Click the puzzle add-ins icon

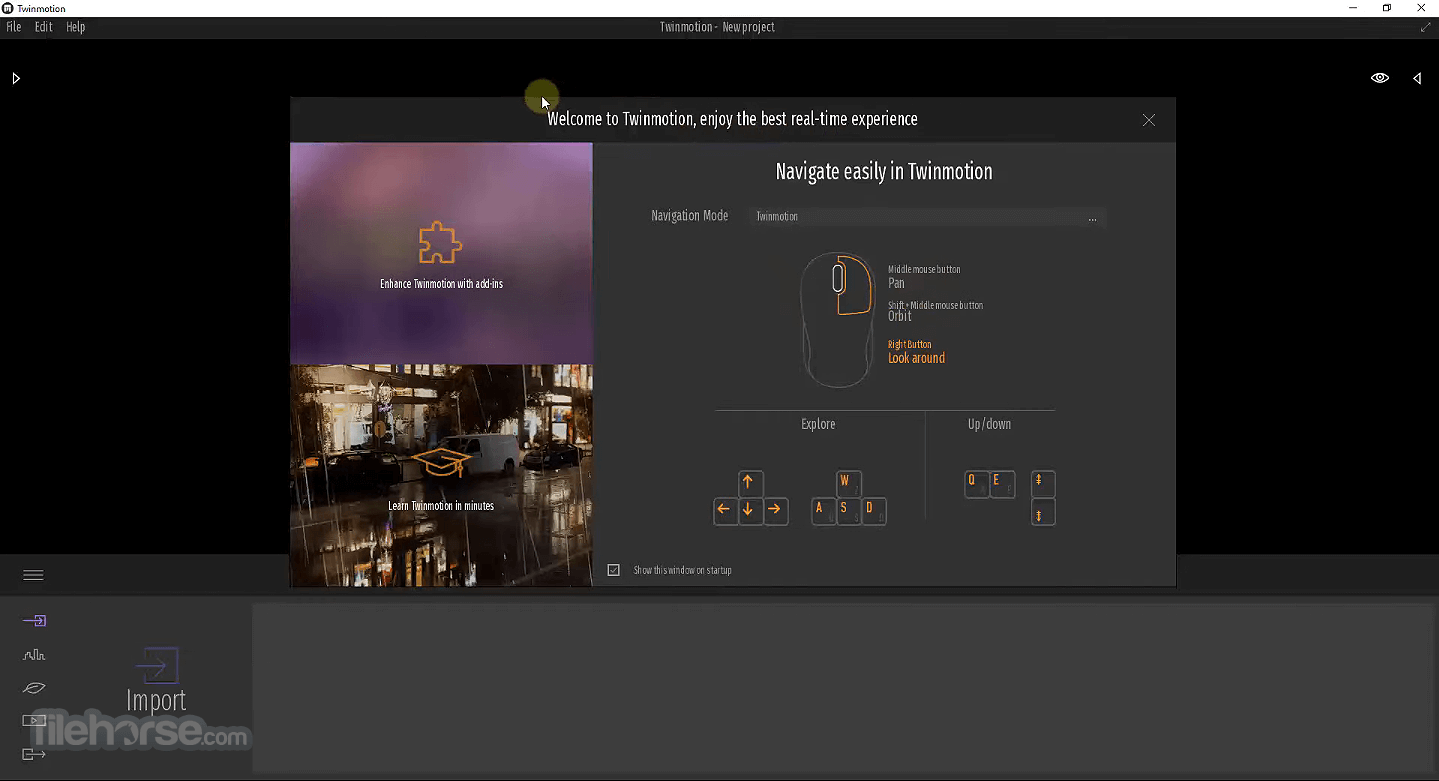click(441, 243)
